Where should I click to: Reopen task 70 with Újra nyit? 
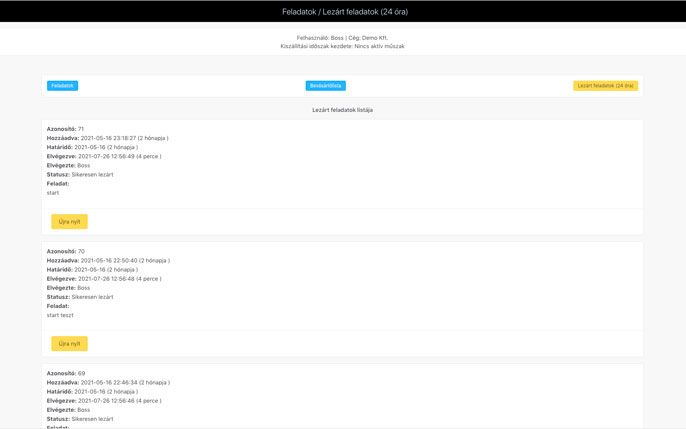[69, 343]
